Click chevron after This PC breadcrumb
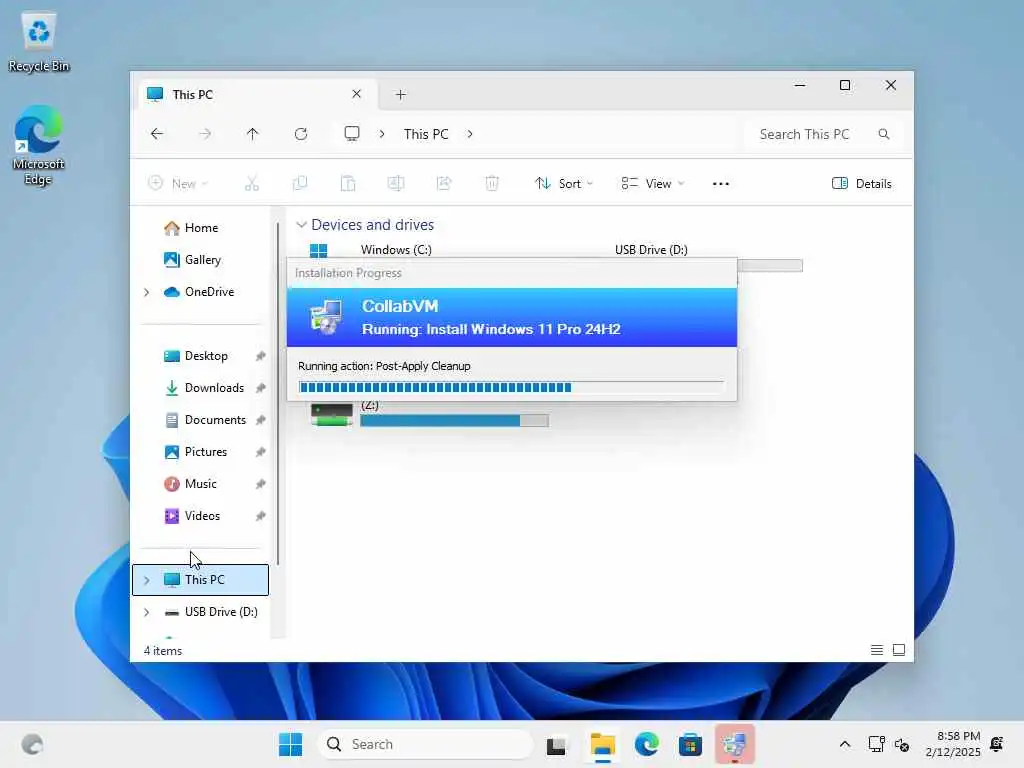Image resolution: width=1024 pixels, height=768 pixels. pyautogui.click(x=470, y=134)
